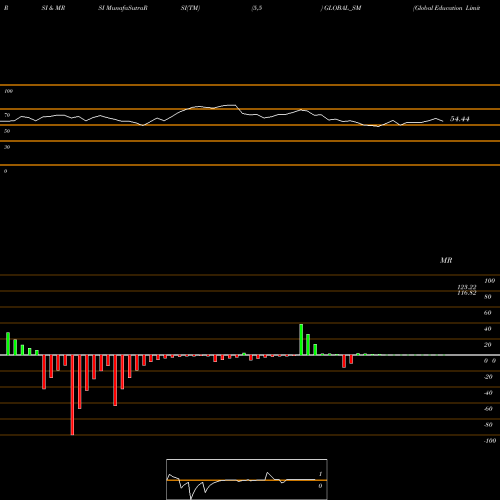Click the 54.44 RSI value label

tap(460, 119)
